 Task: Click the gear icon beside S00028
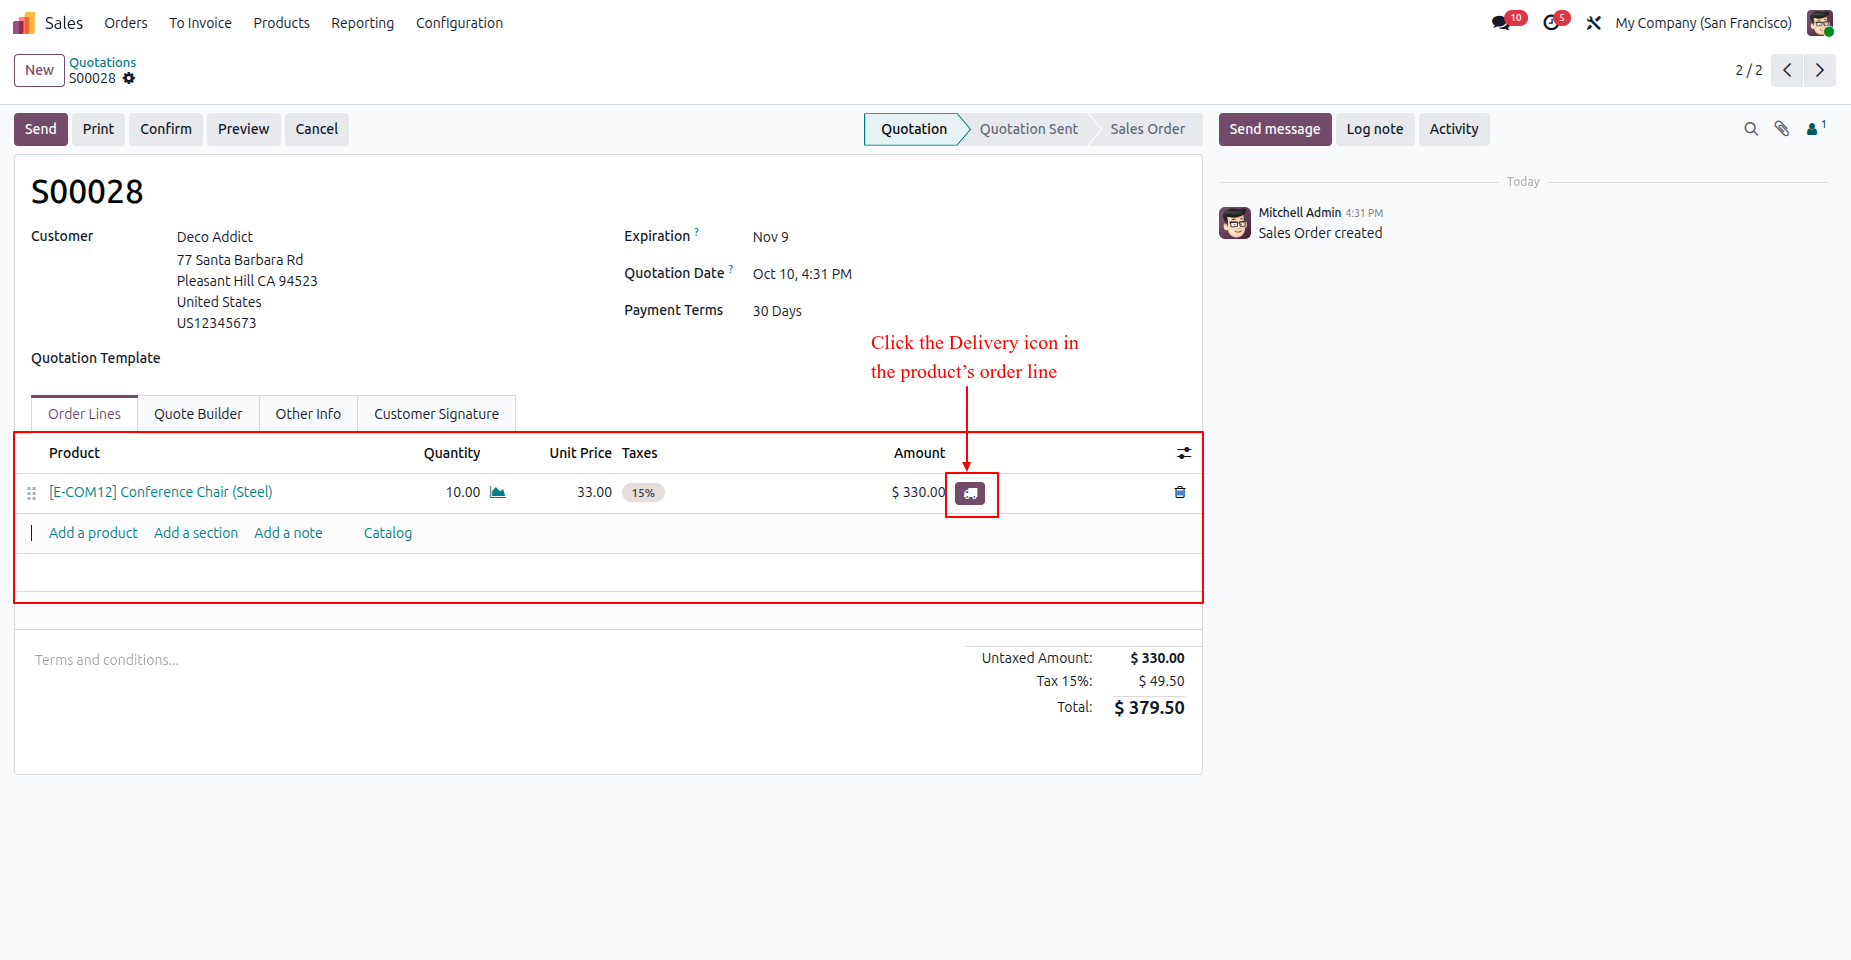(x=129, y=78)
